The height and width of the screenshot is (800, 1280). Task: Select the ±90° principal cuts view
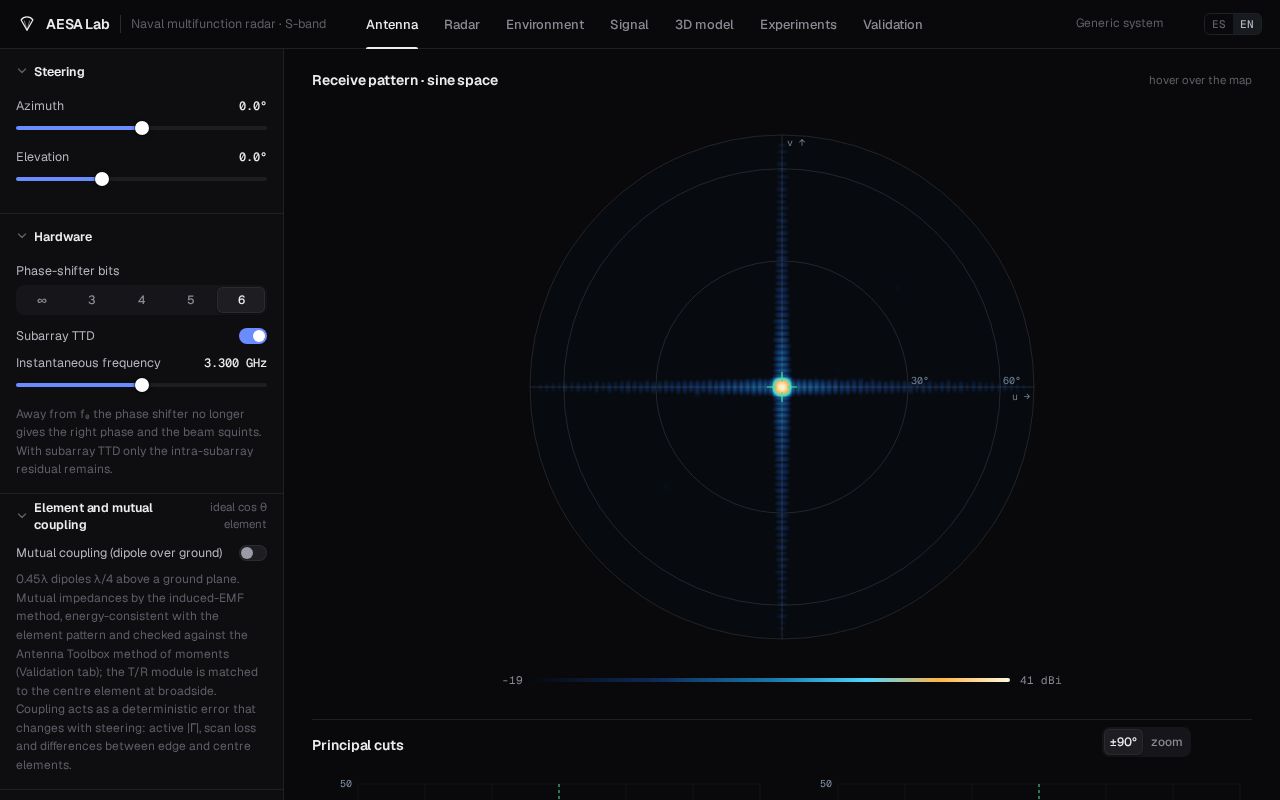[1124, 742]
